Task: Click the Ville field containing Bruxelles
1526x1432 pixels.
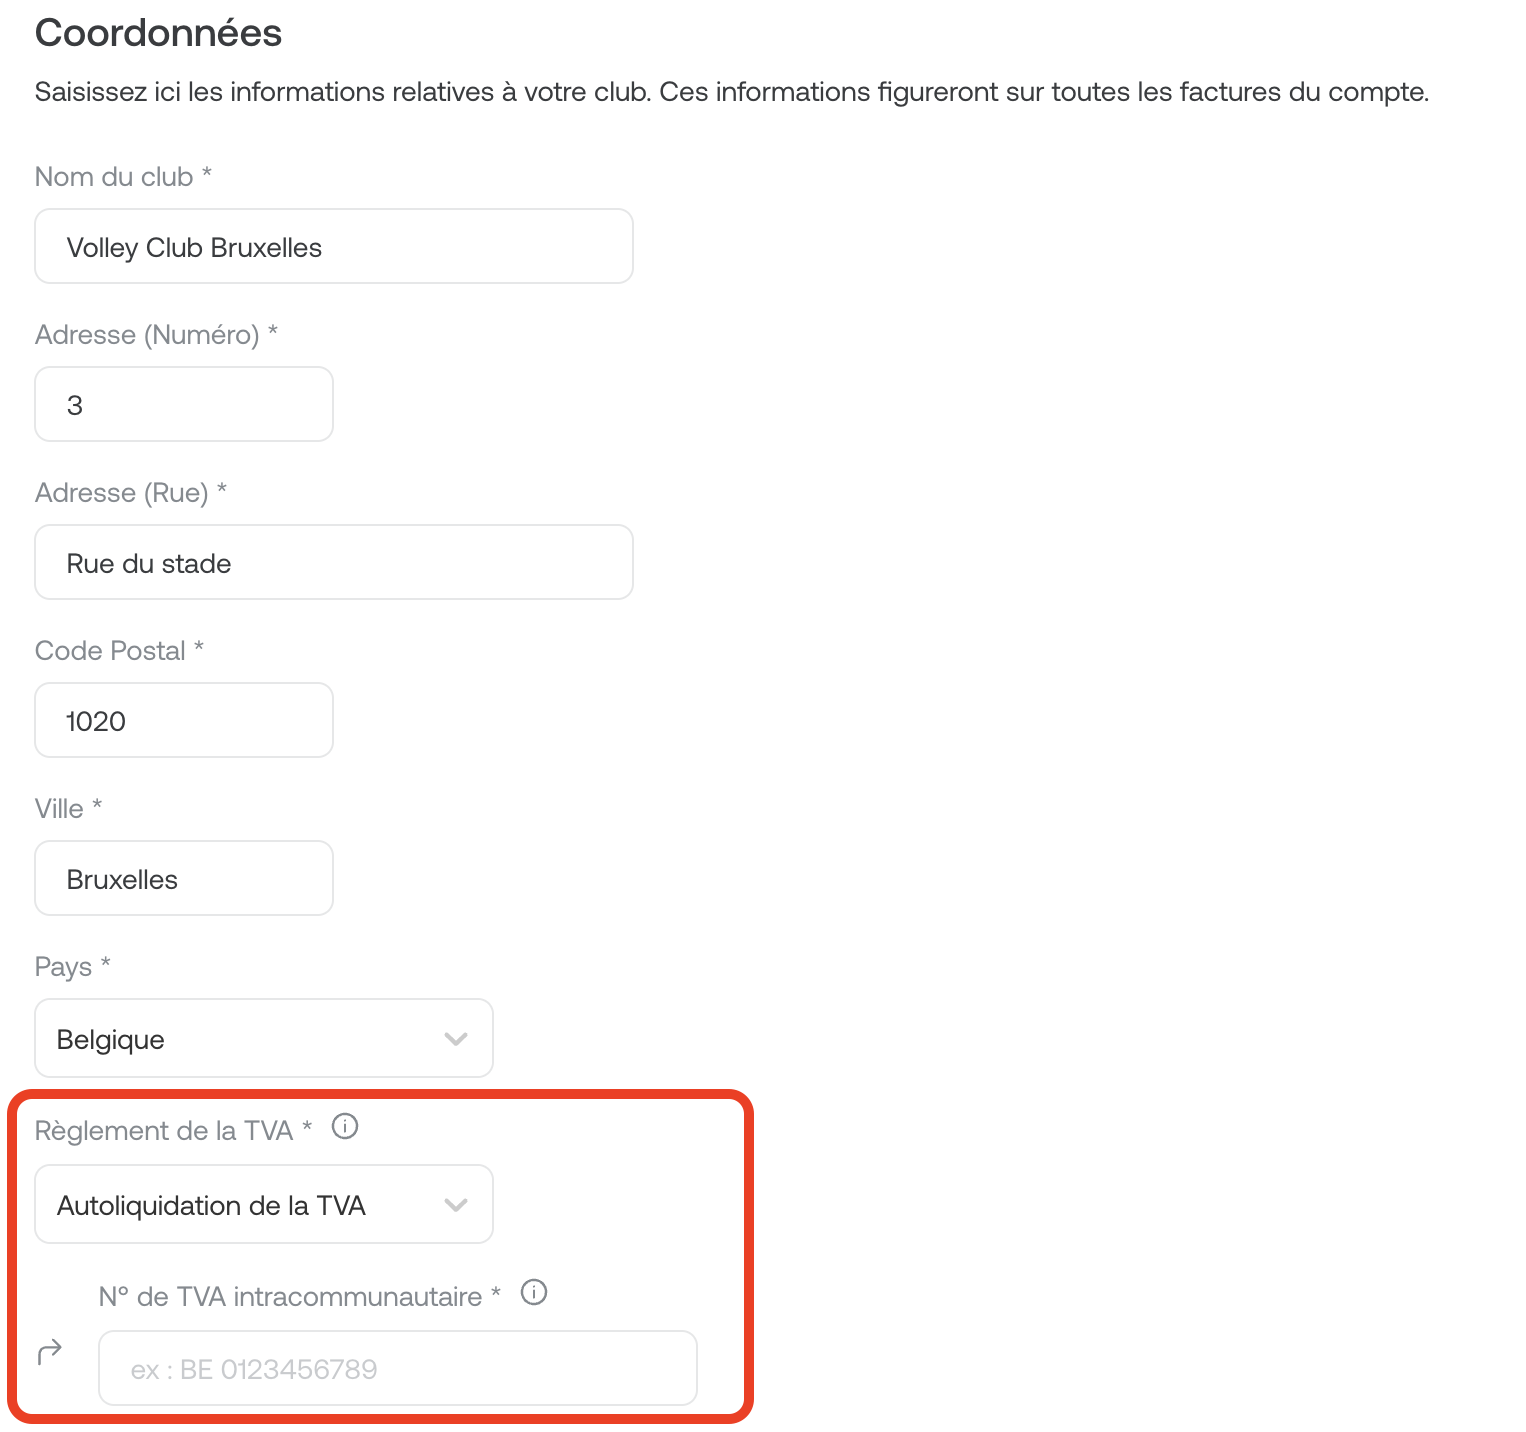Action: point(184,878)
